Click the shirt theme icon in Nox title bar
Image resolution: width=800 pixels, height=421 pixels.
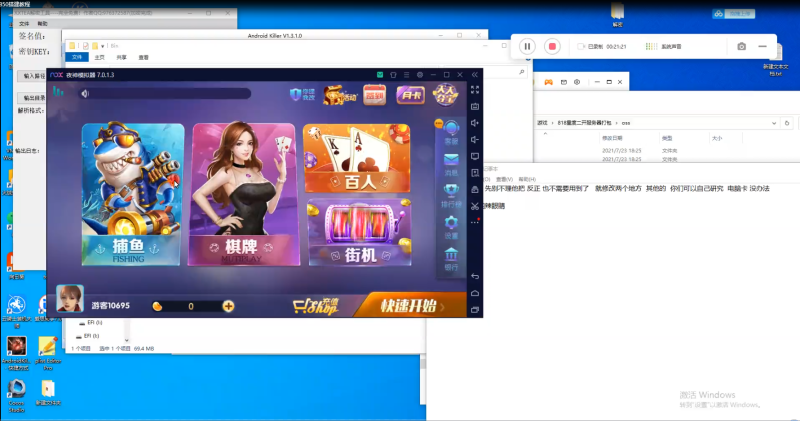(393, 75)
